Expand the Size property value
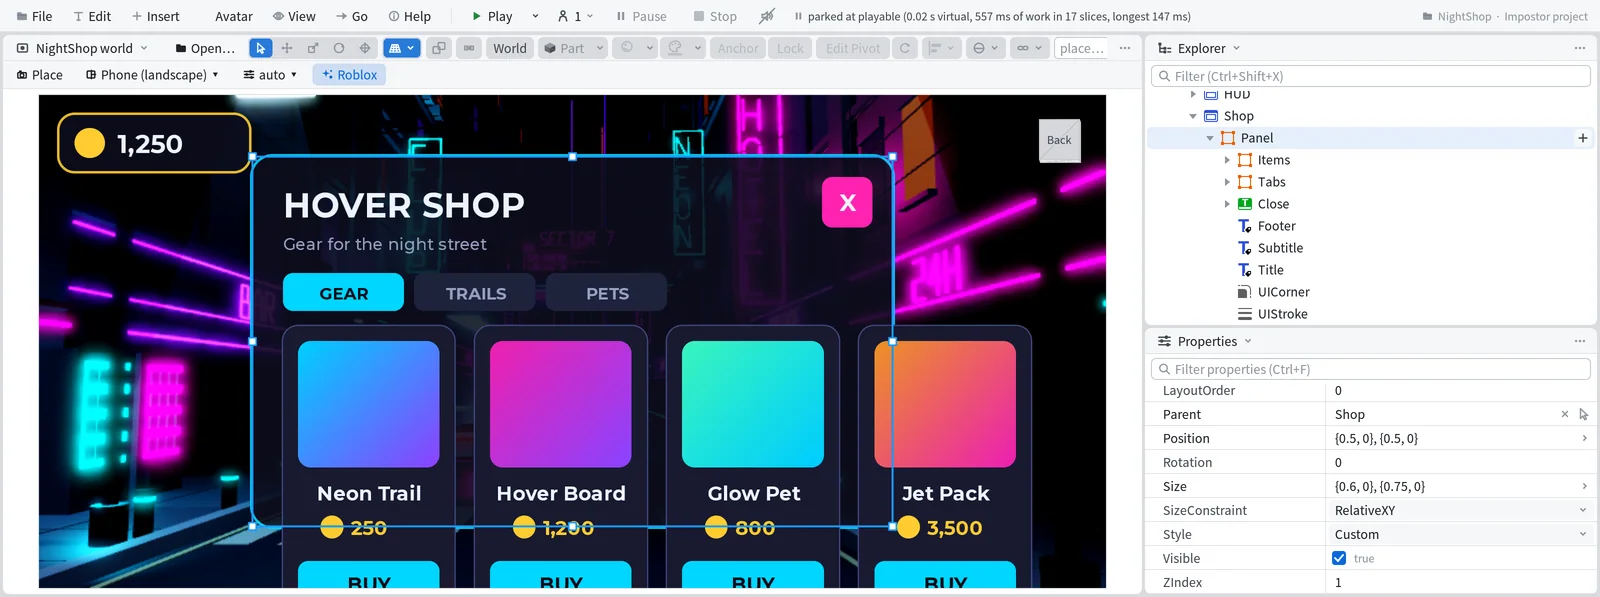The image size is (1600, 597). [1584, 486]
